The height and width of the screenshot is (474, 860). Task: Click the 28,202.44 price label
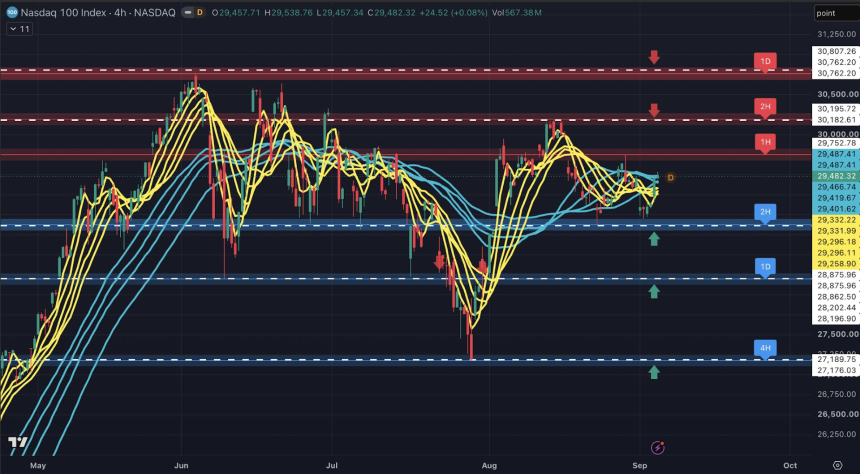(835, 307)
